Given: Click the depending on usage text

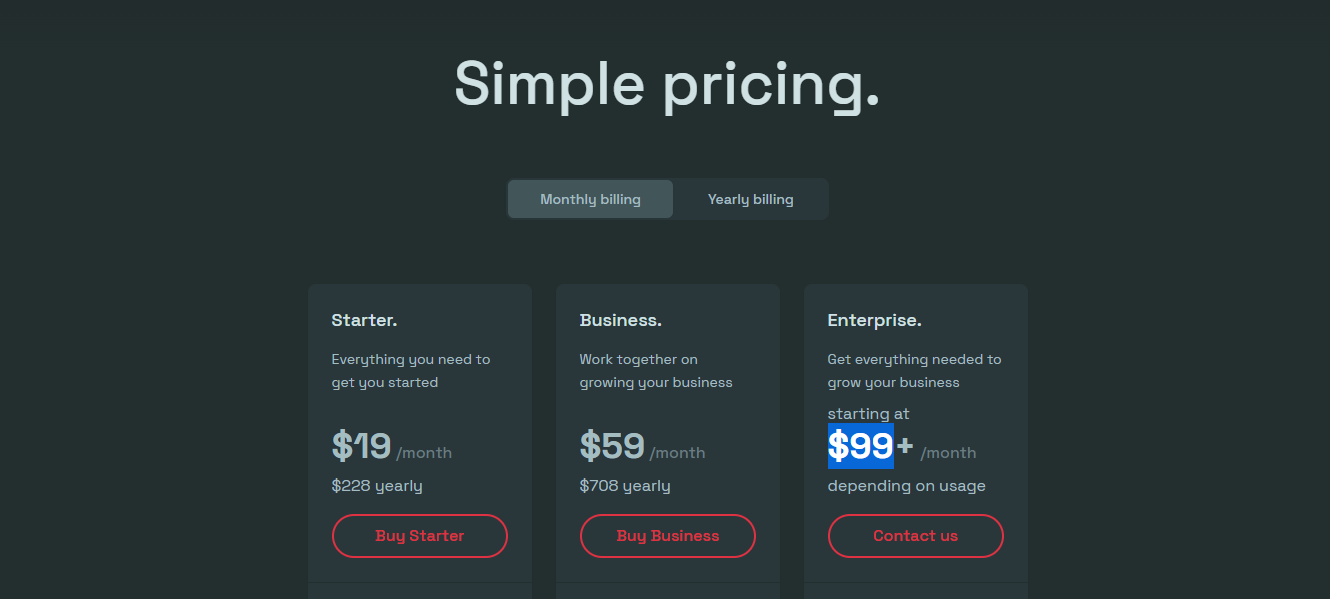Looking at the screenshot, I should point(904,485).
